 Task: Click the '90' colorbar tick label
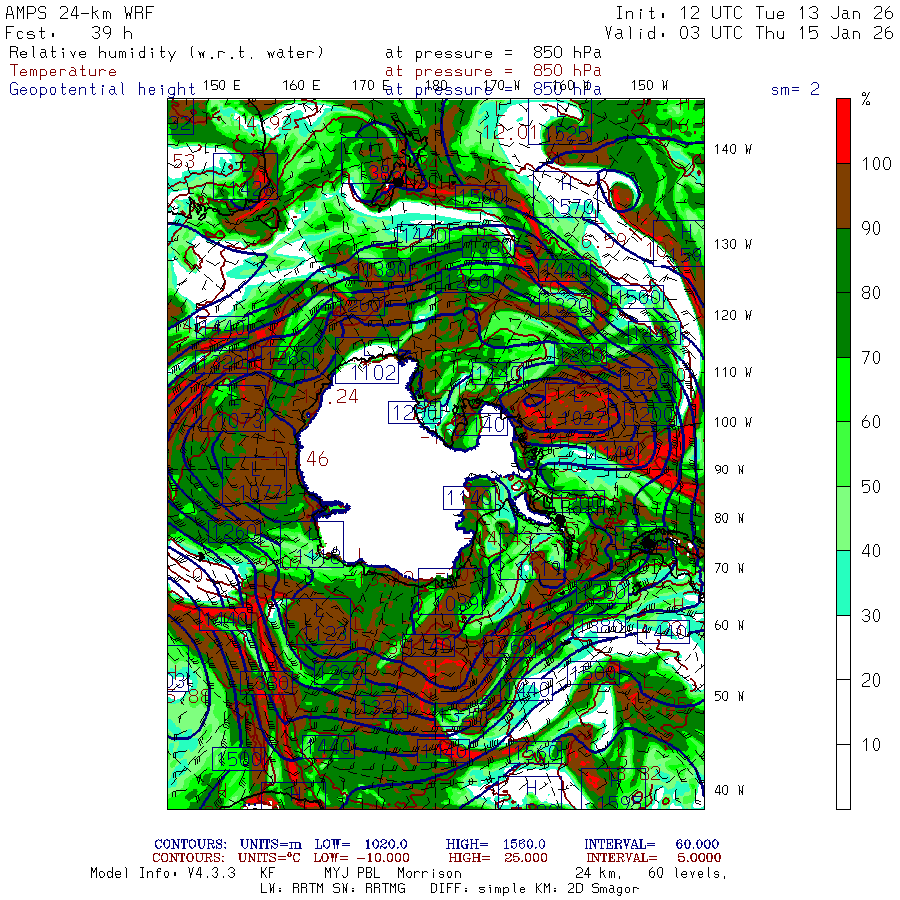coord(871,228)
